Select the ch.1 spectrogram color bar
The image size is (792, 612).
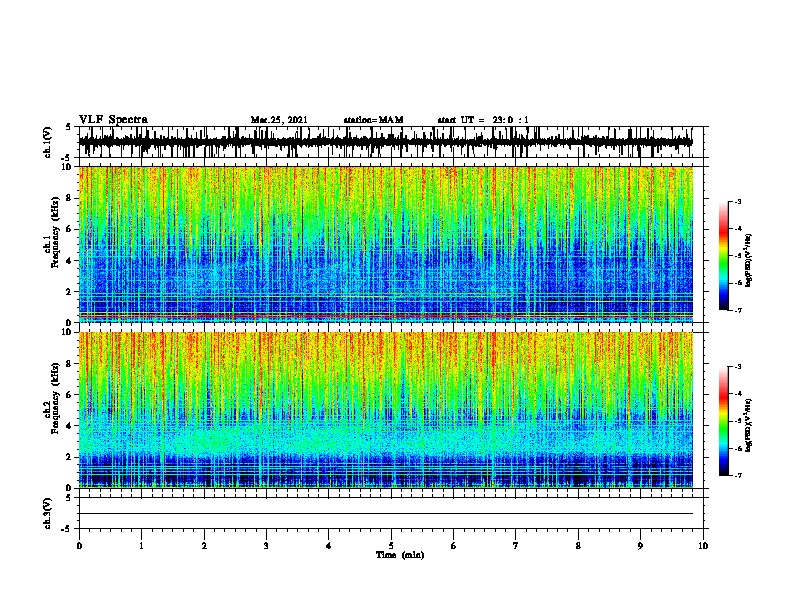pyautogui.click(x=723, y=256)
